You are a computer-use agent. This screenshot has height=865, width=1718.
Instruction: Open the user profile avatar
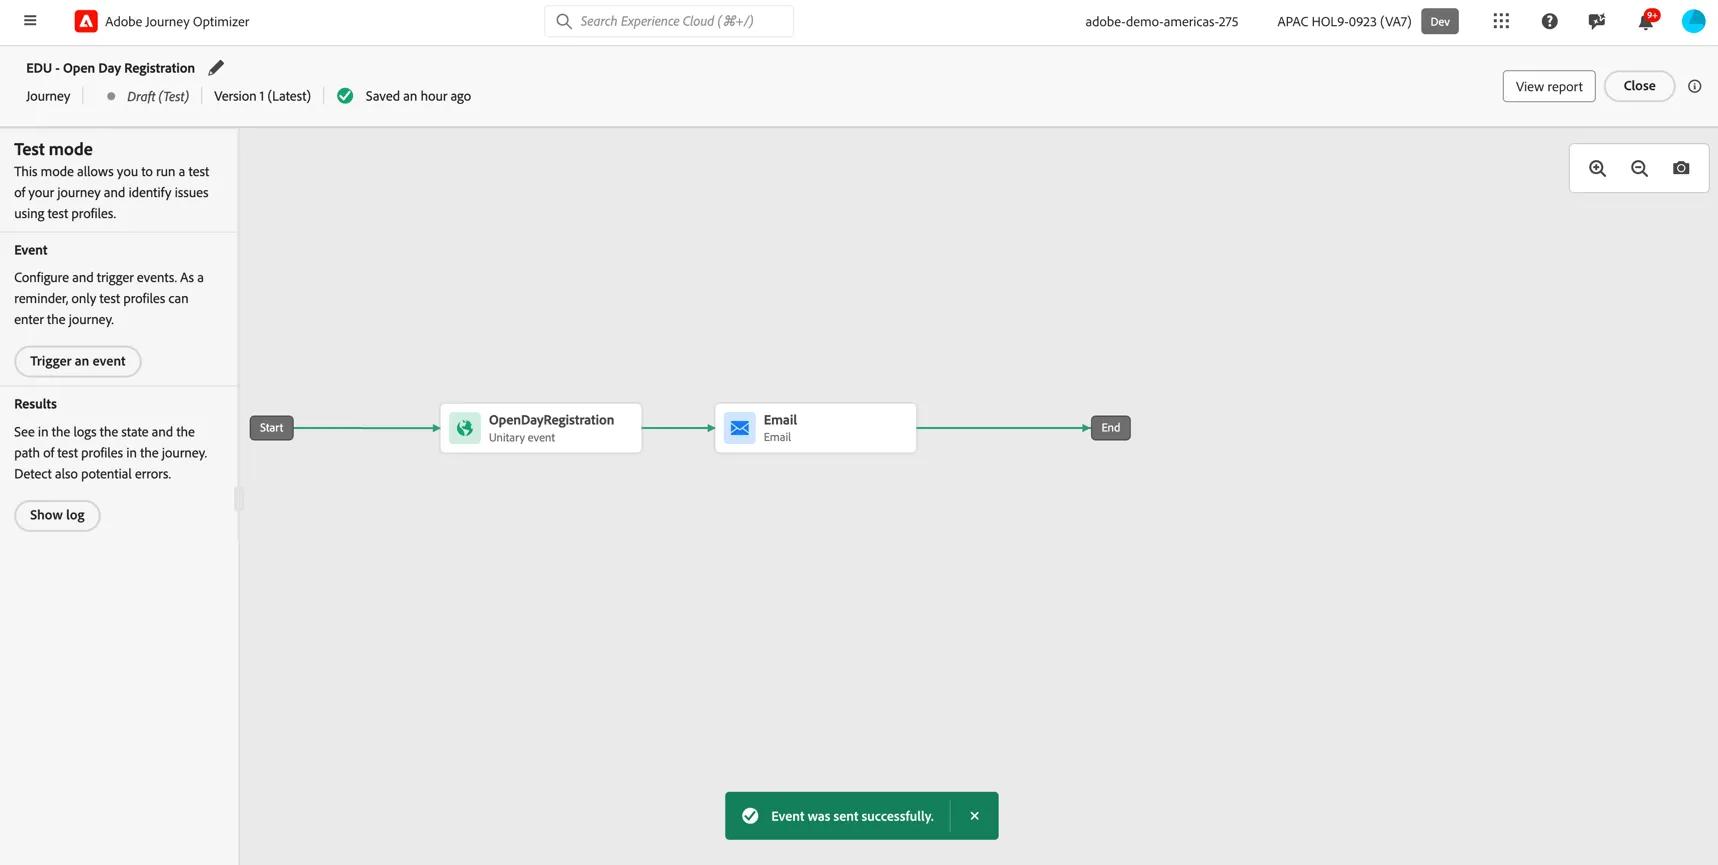(1693, 21)
